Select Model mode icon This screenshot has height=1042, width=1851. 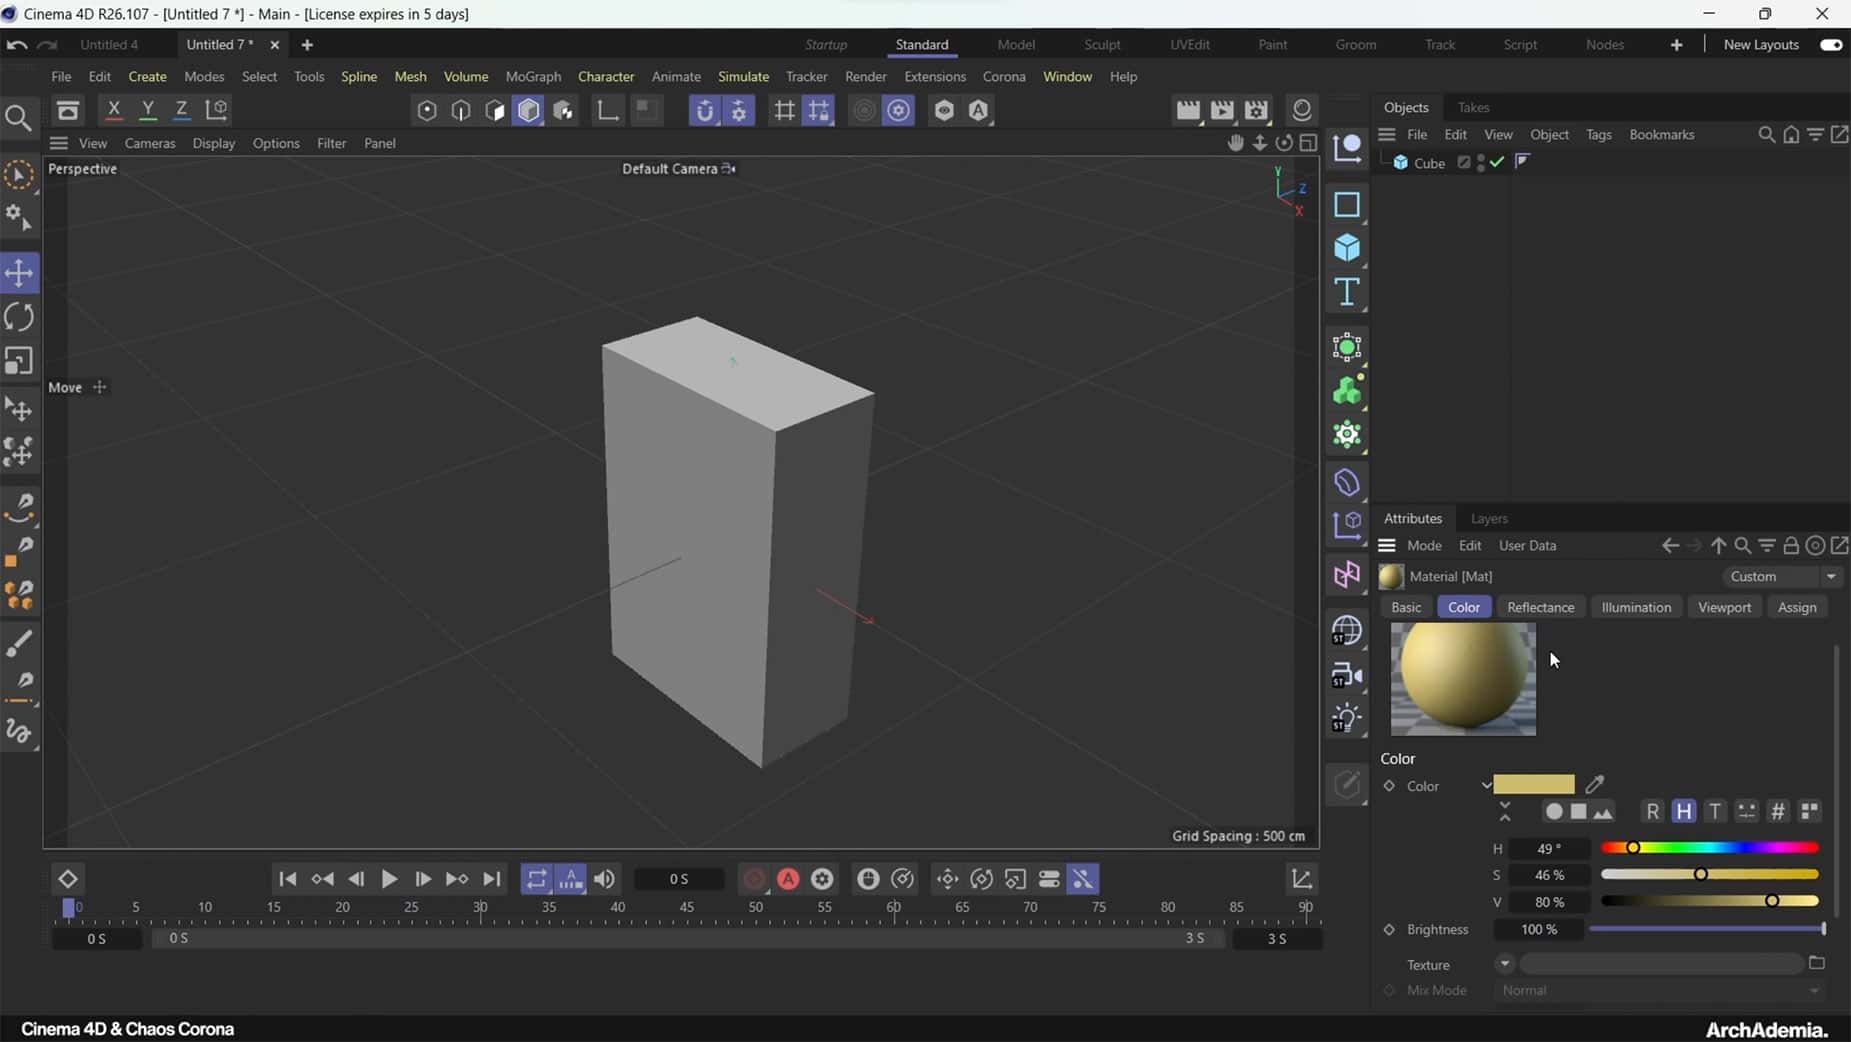click(x=529, y=110)
